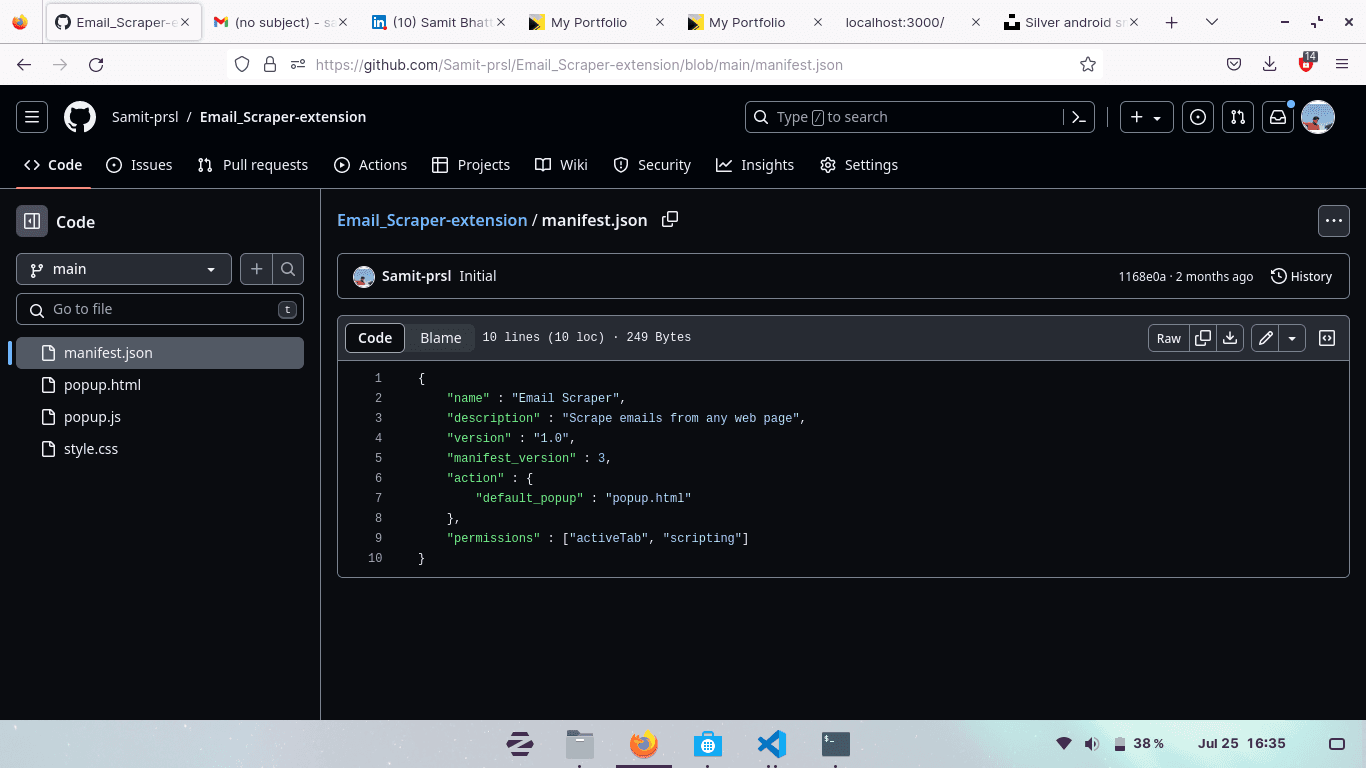This screenshot has width=1366, height=768.
Task: Open the symbols panel icon
Action: (1327, 338)
